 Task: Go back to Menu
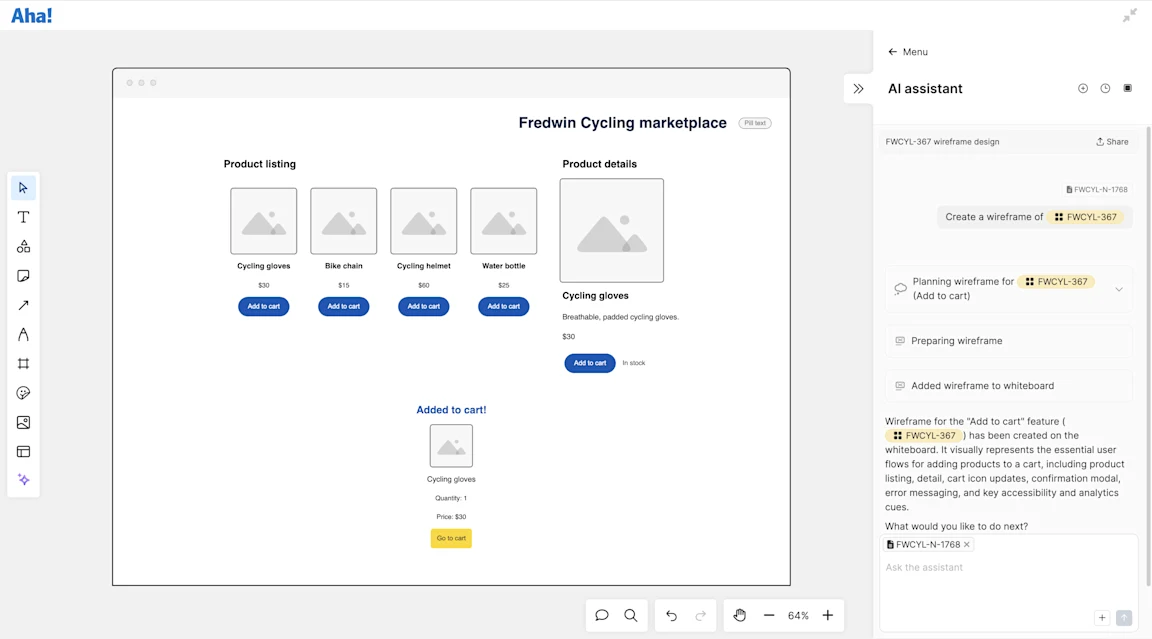908,52
